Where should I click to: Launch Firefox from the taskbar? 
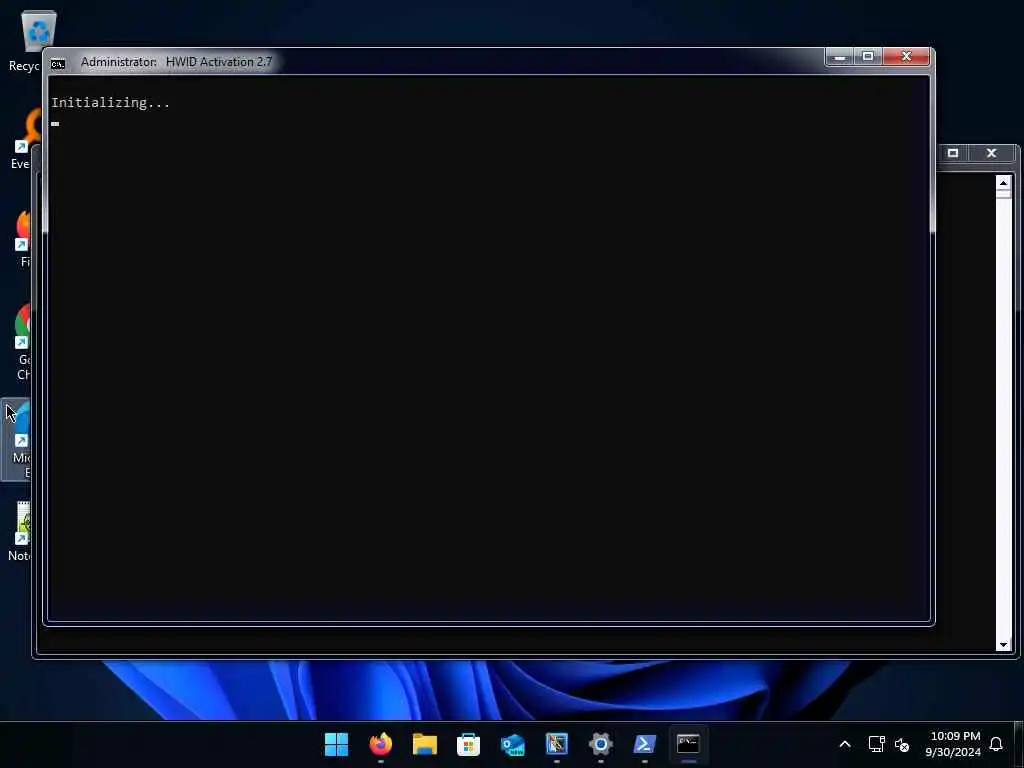pos(381,744)
